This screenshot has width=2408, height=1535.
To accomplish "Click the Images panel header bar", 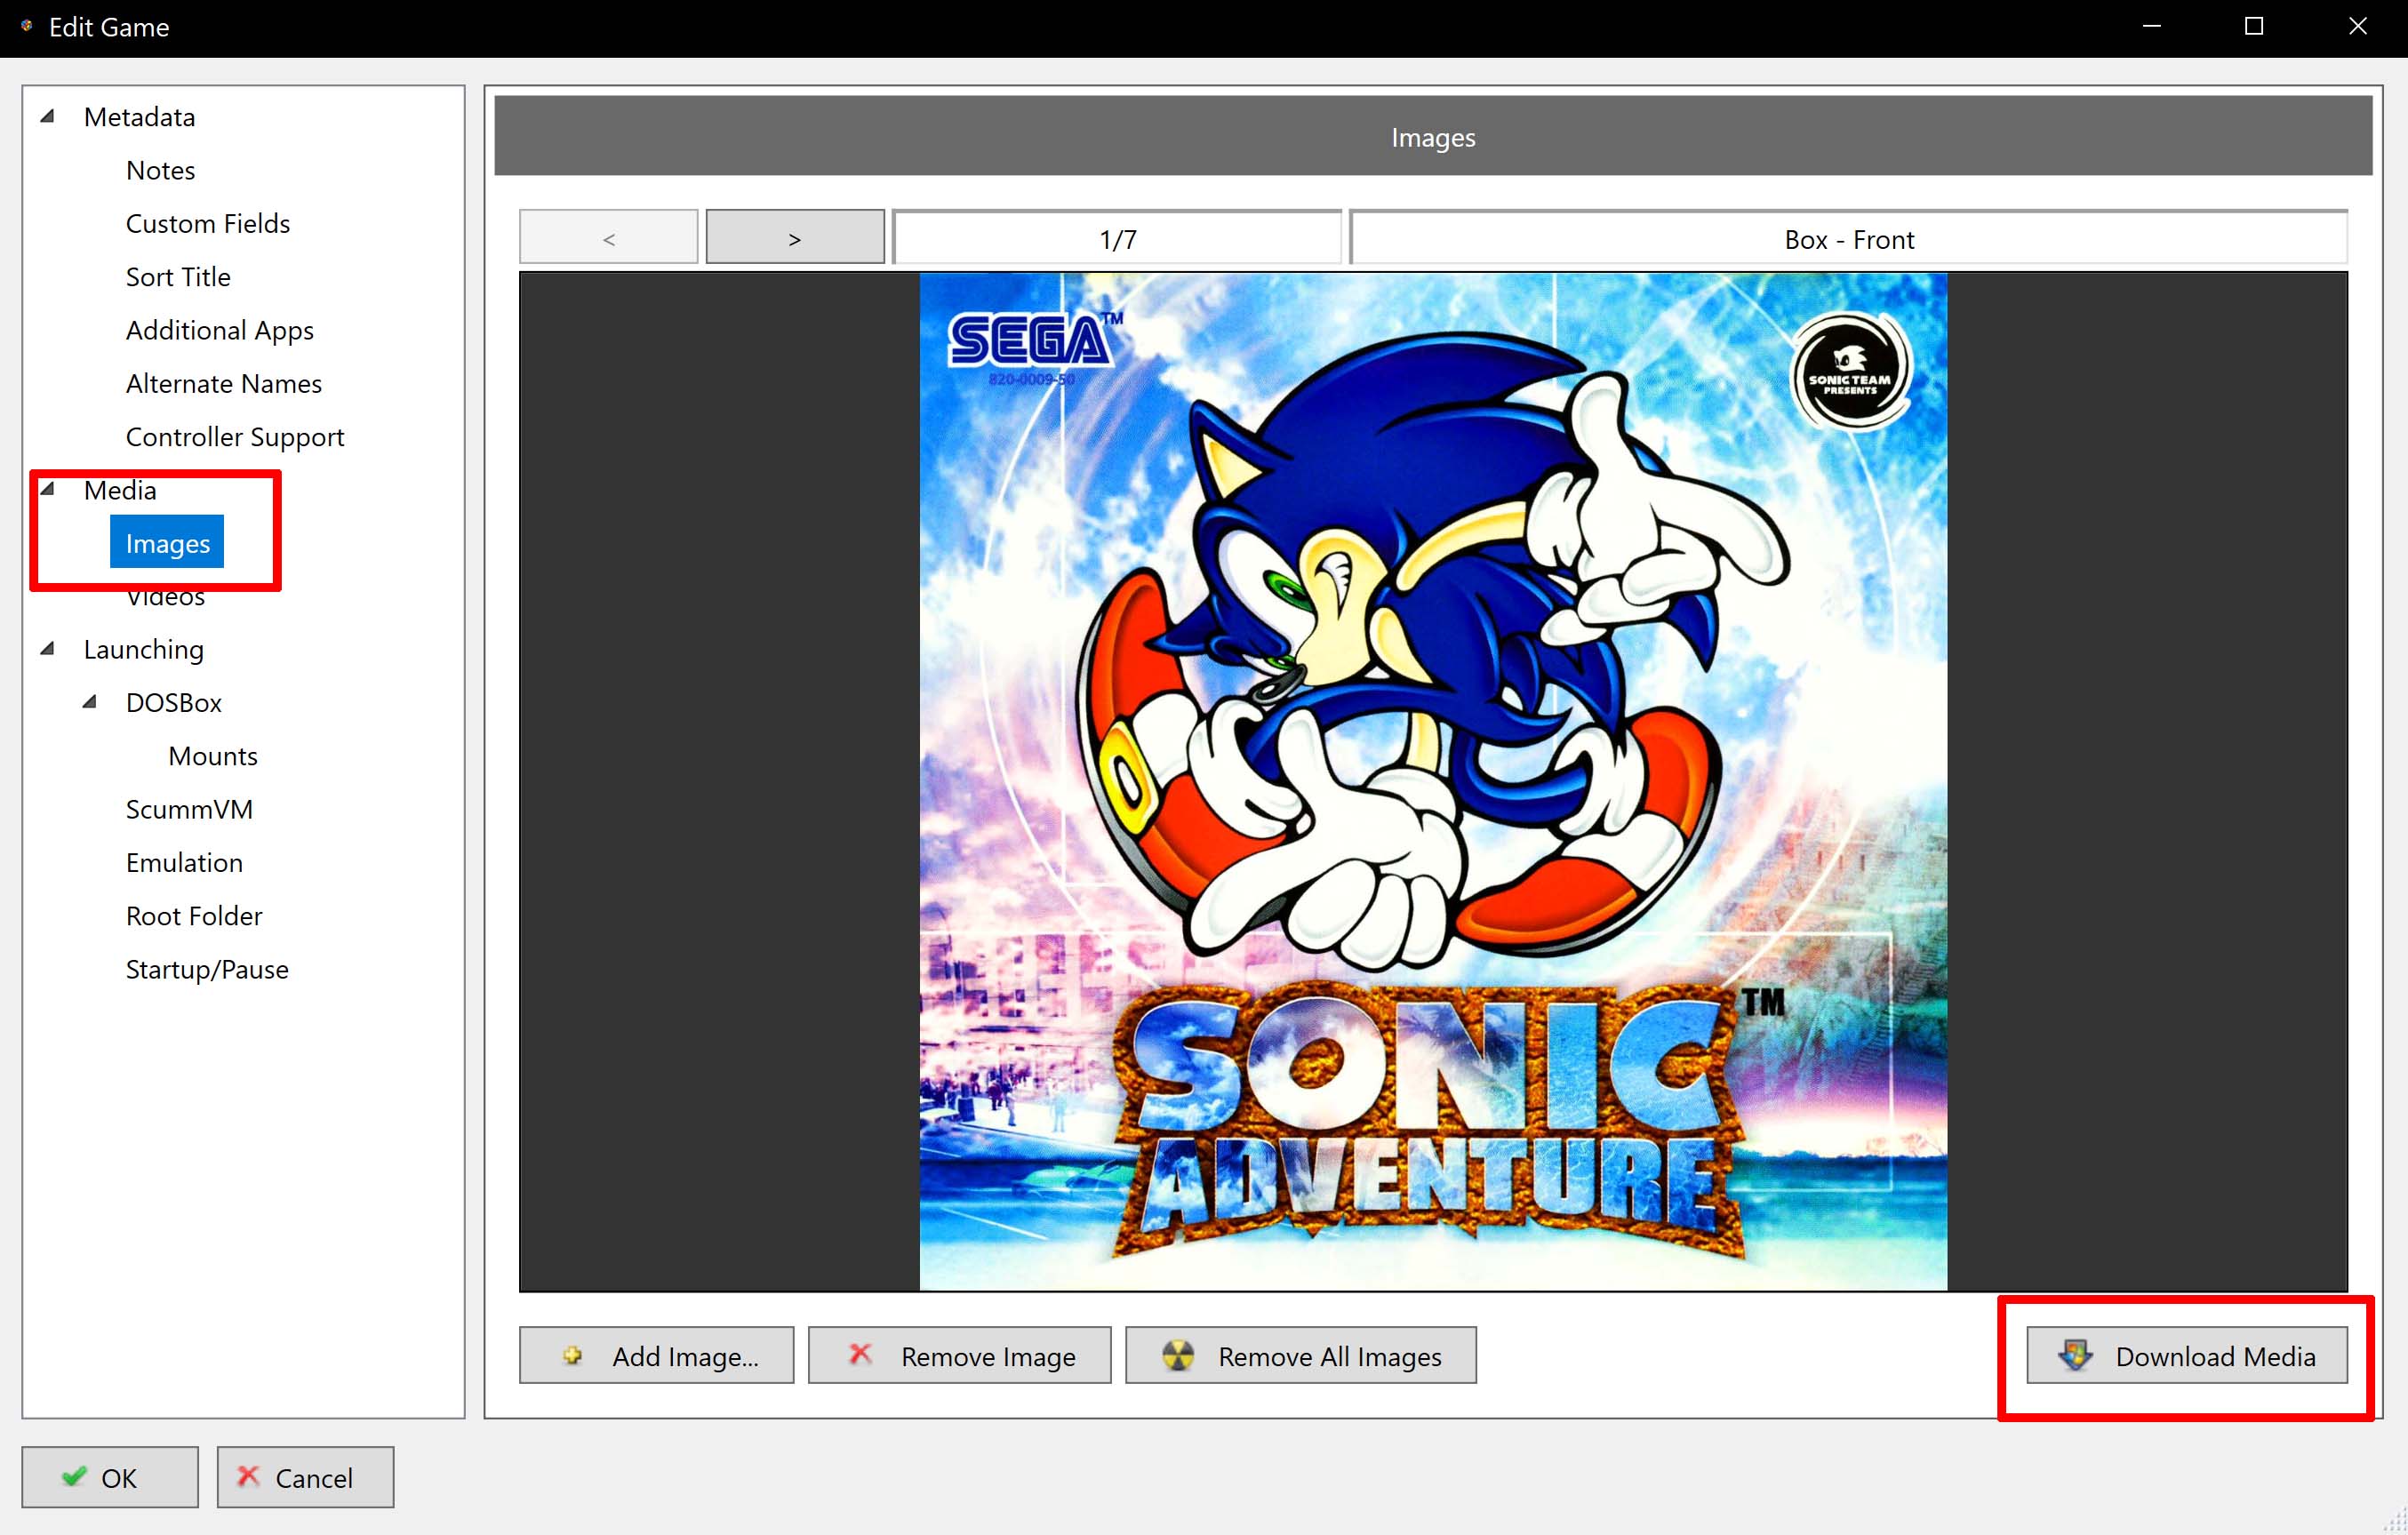I will click(x=1433, y=136).
